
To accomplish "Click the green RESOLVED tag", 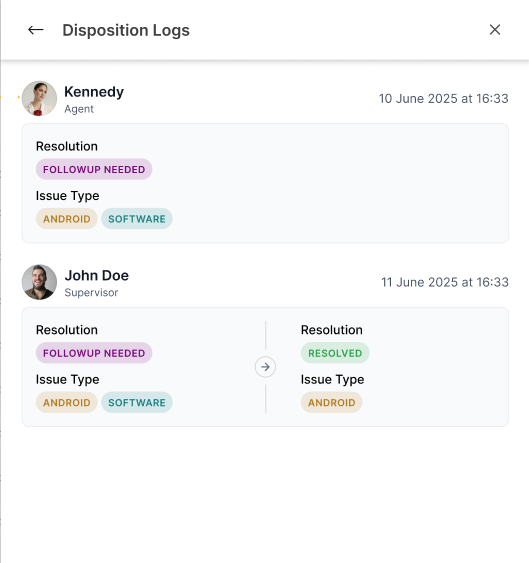I will pyautogui.click(x=335, y=353).
